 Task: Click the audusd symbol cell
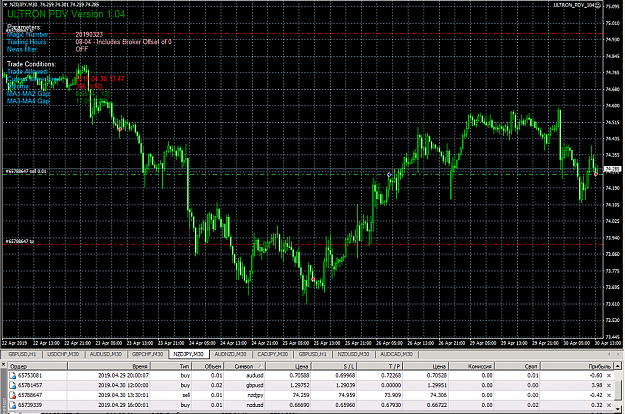click(x=255, y=375)
